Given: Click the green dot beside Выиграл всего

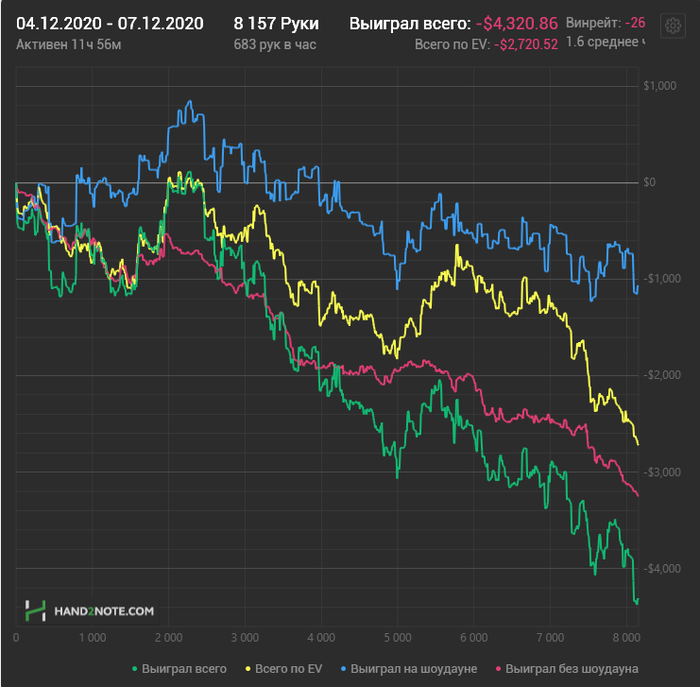Looking at the screenshot, I should click(135, 668).
